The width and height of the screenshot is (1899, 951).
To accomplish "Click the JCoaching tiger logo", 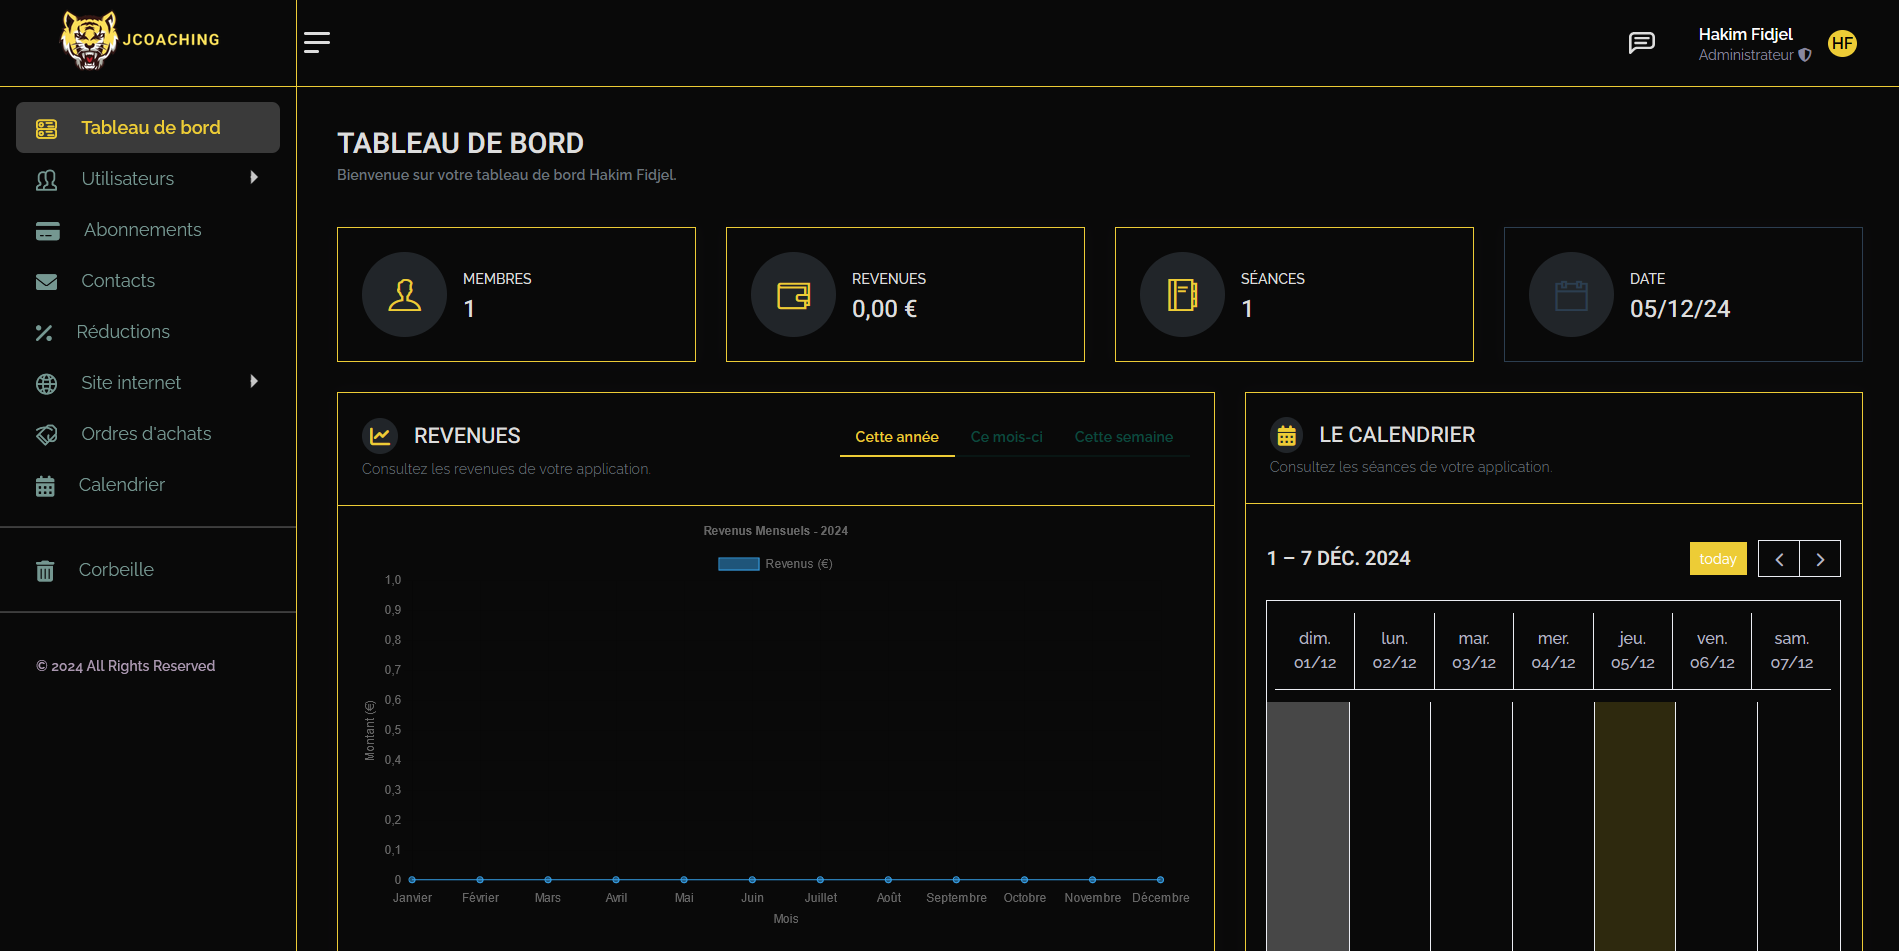I will point(90,41).
